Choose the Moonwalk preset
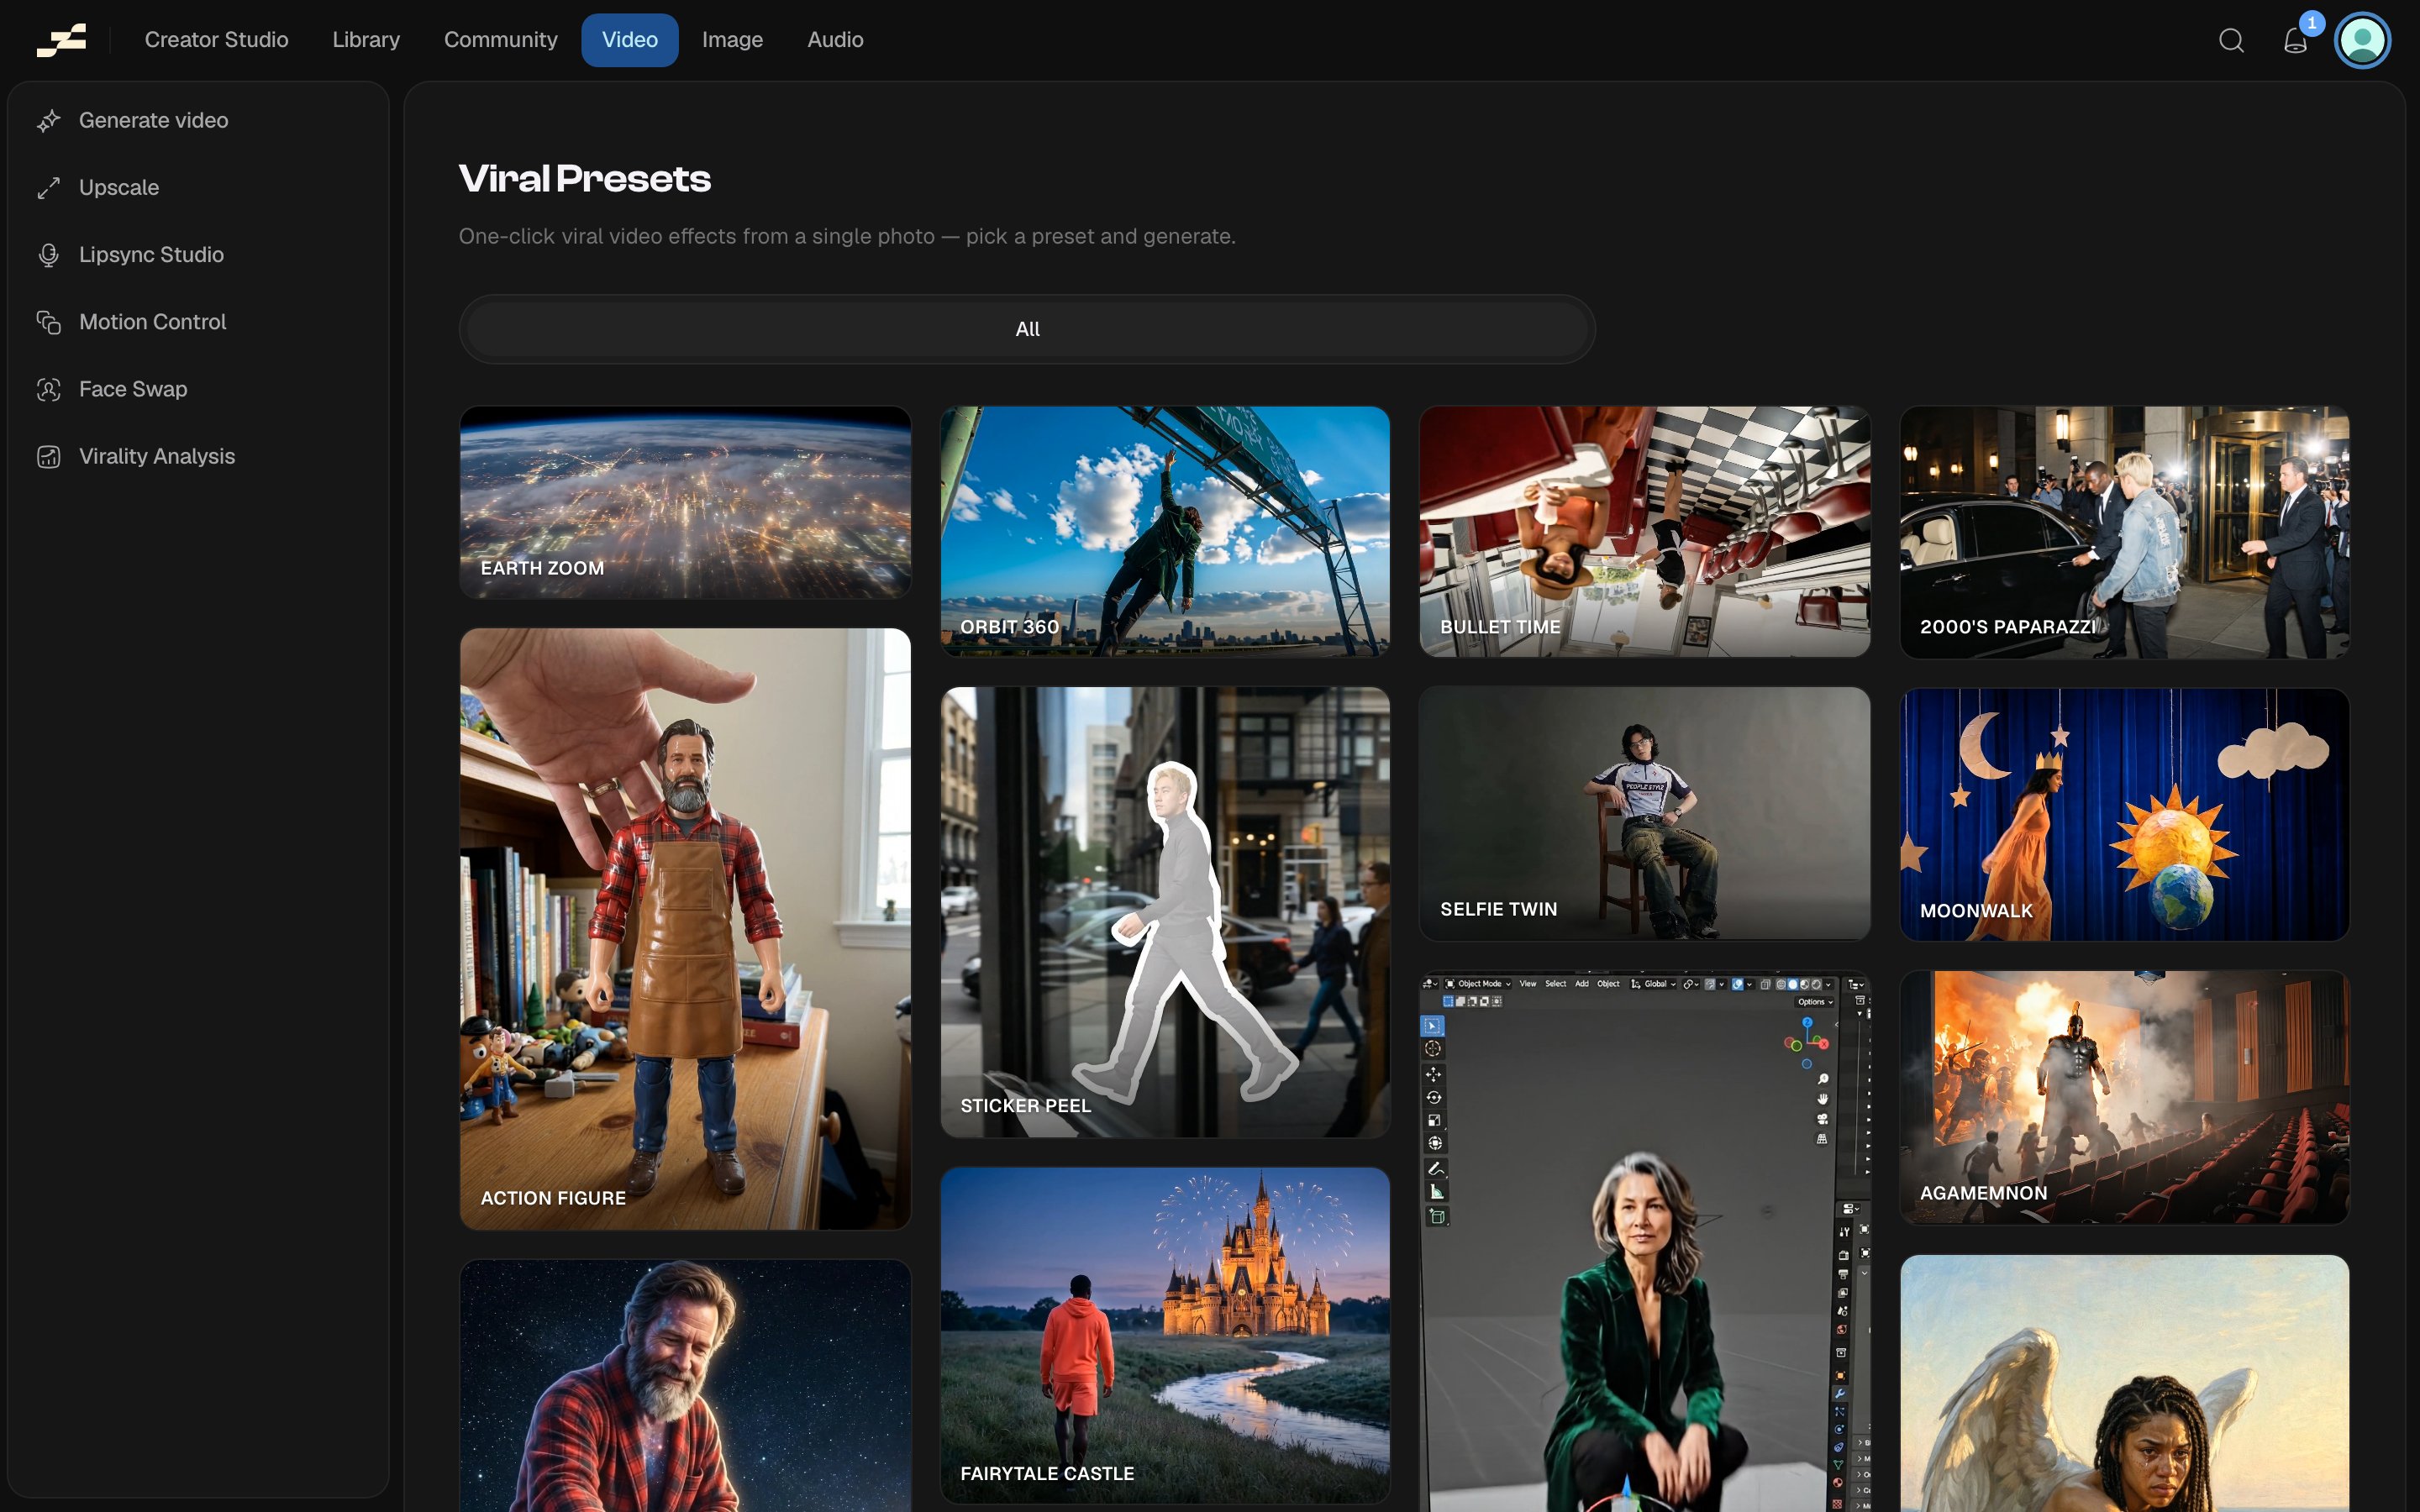 pos(2125,814)
